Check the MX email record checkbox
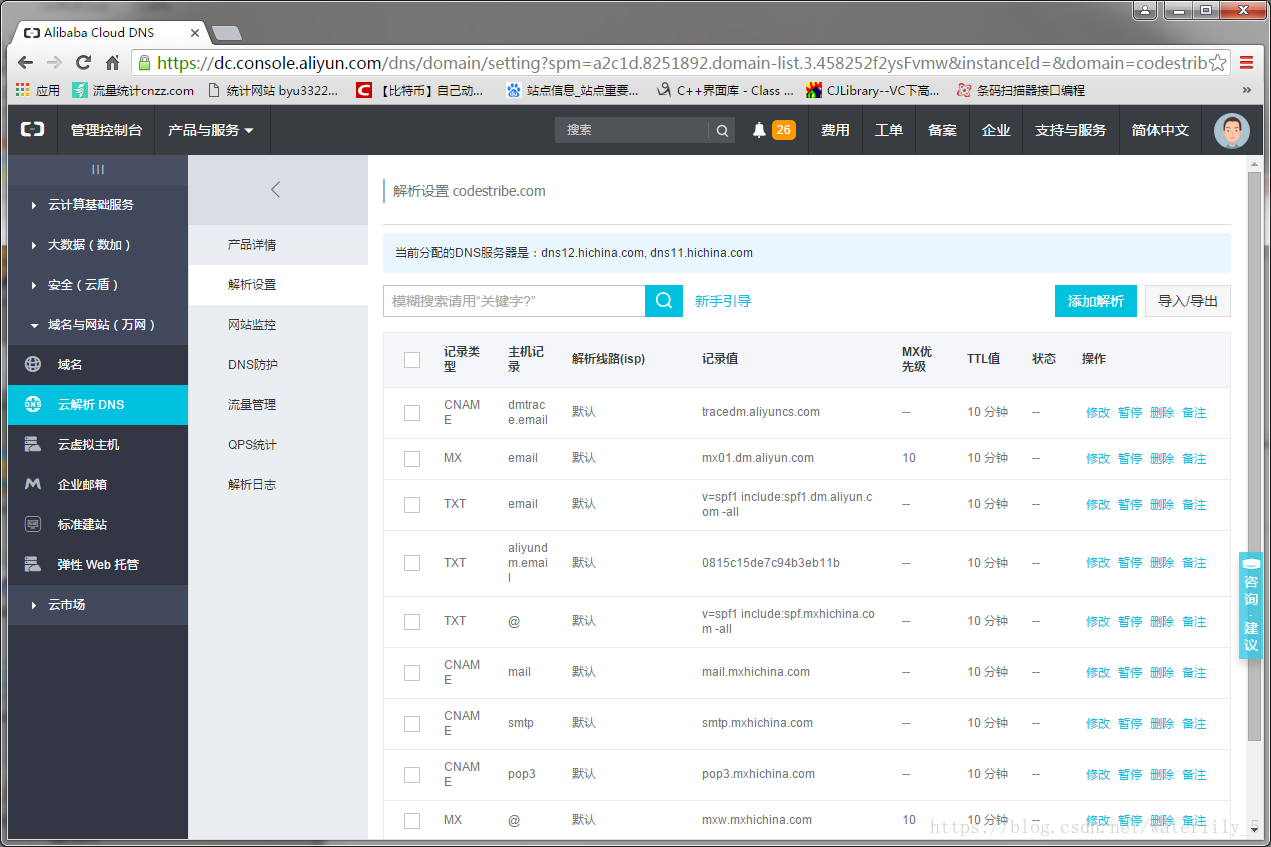1271x847 pixels. [412, 459]
